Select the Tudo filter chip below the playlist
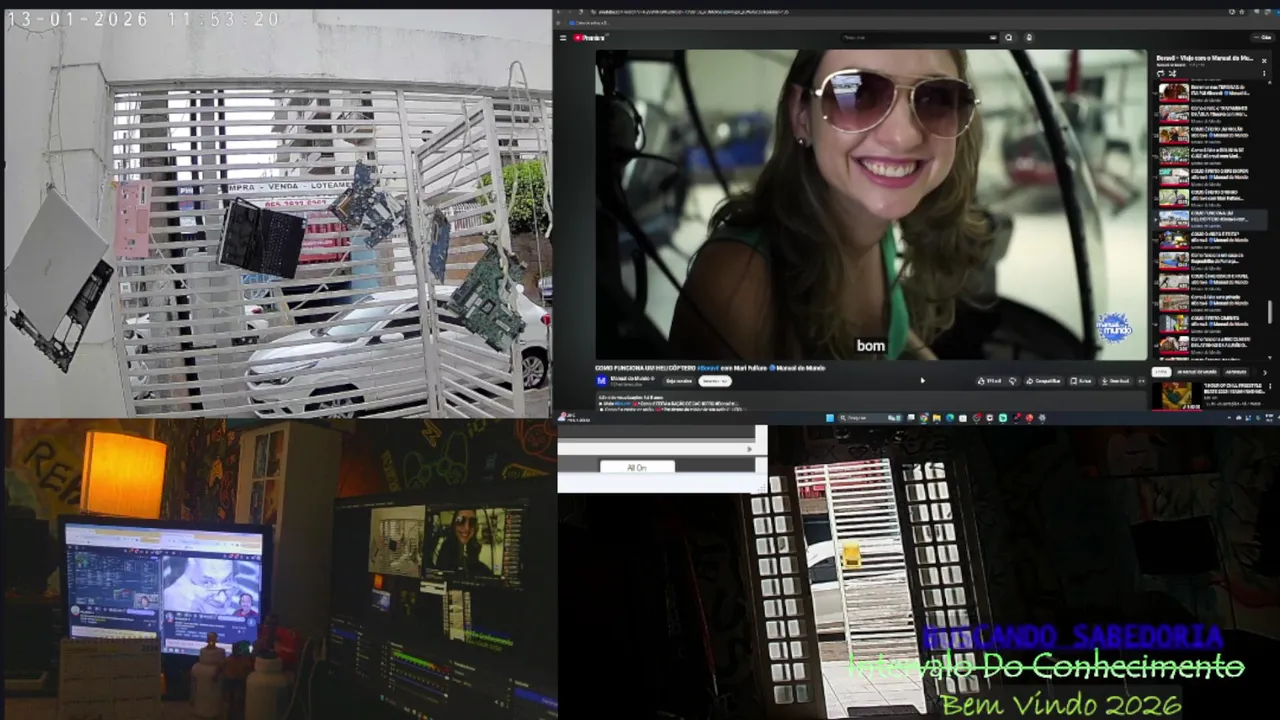 click(1161, 372)
